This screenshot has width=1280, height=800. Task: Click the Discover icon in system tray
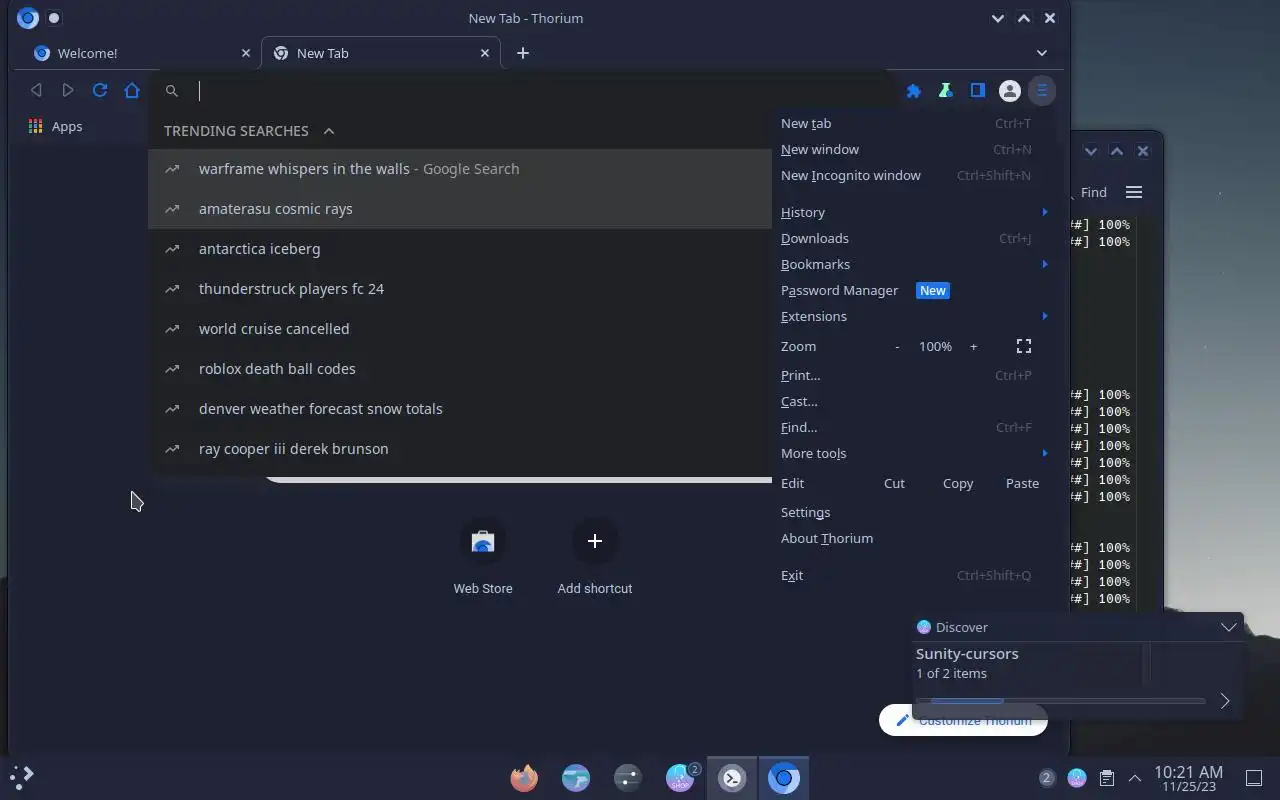(x=1077, y=777)
